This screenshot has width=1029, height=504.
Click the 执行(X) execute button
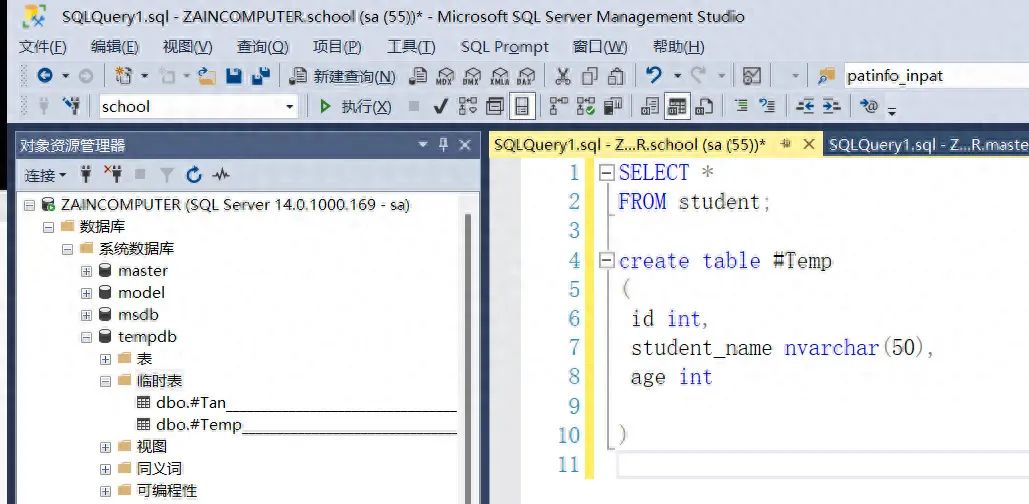point(355,106)
